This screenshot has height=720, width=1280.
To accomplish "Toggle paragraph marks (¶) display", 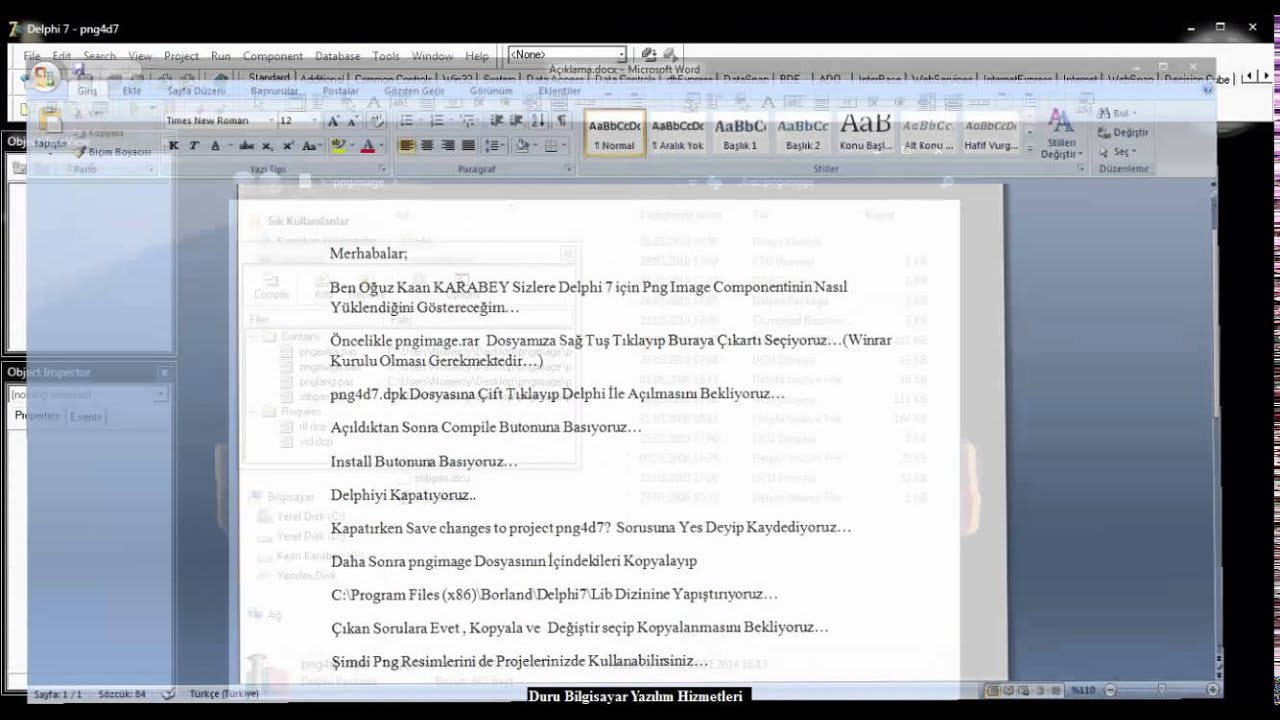I will click(x=562, y=121).
